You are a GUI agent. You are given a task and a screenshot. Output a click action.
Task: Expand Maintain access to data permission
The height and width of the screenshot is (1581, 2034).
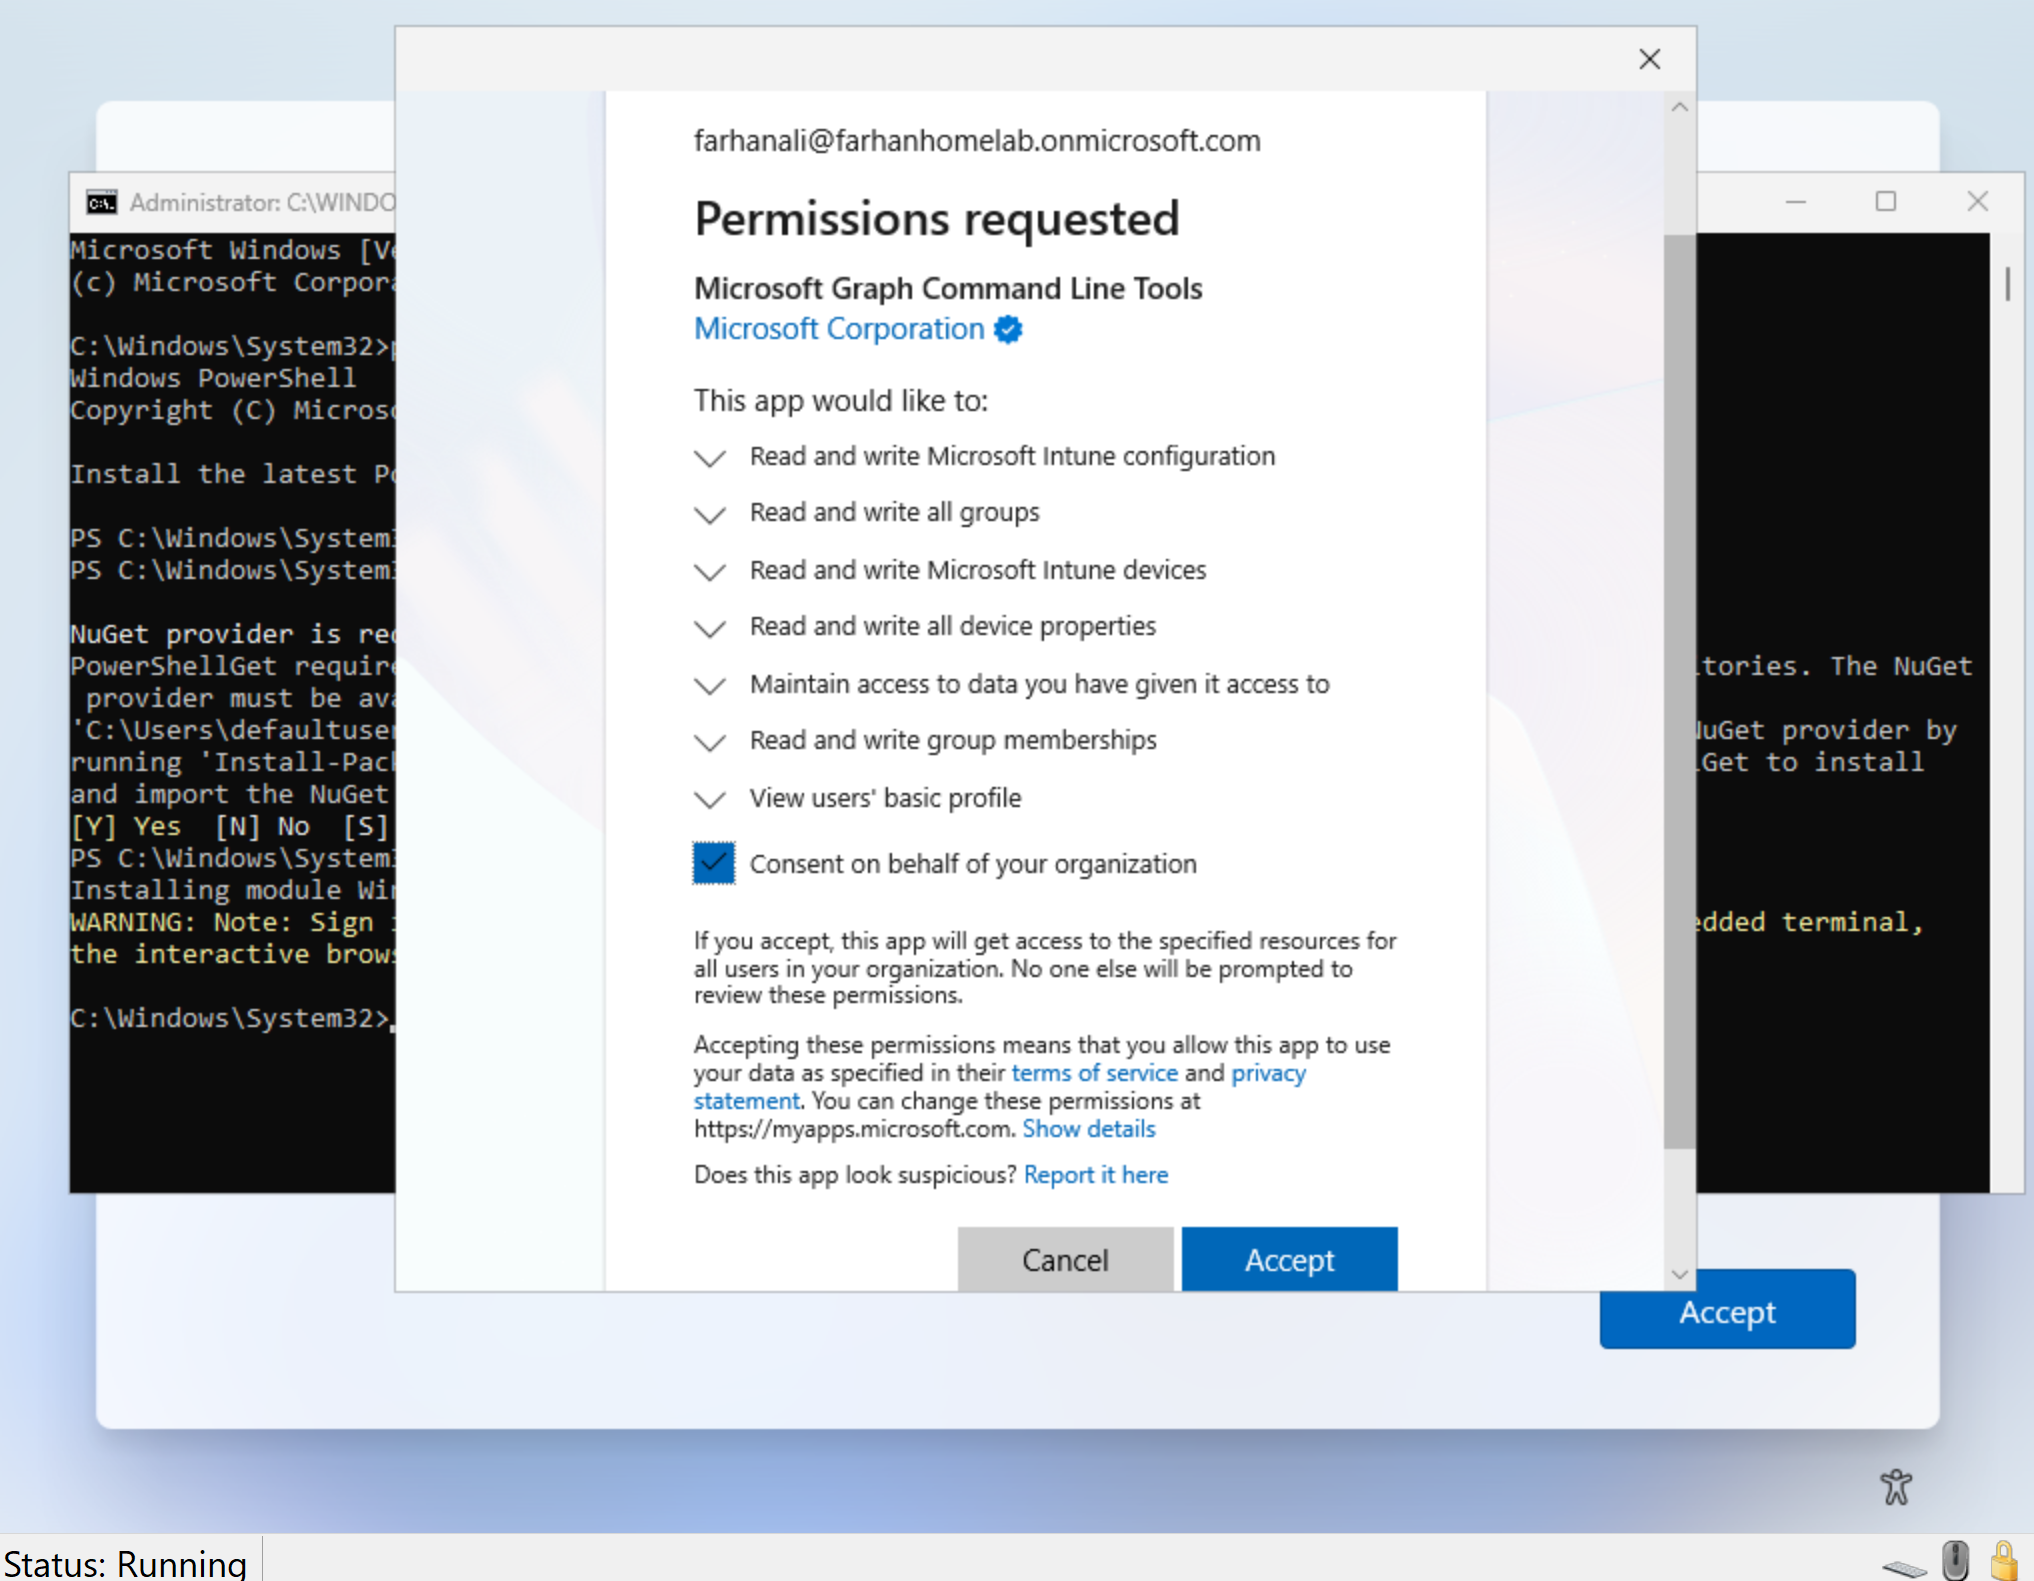pos(710,685)
